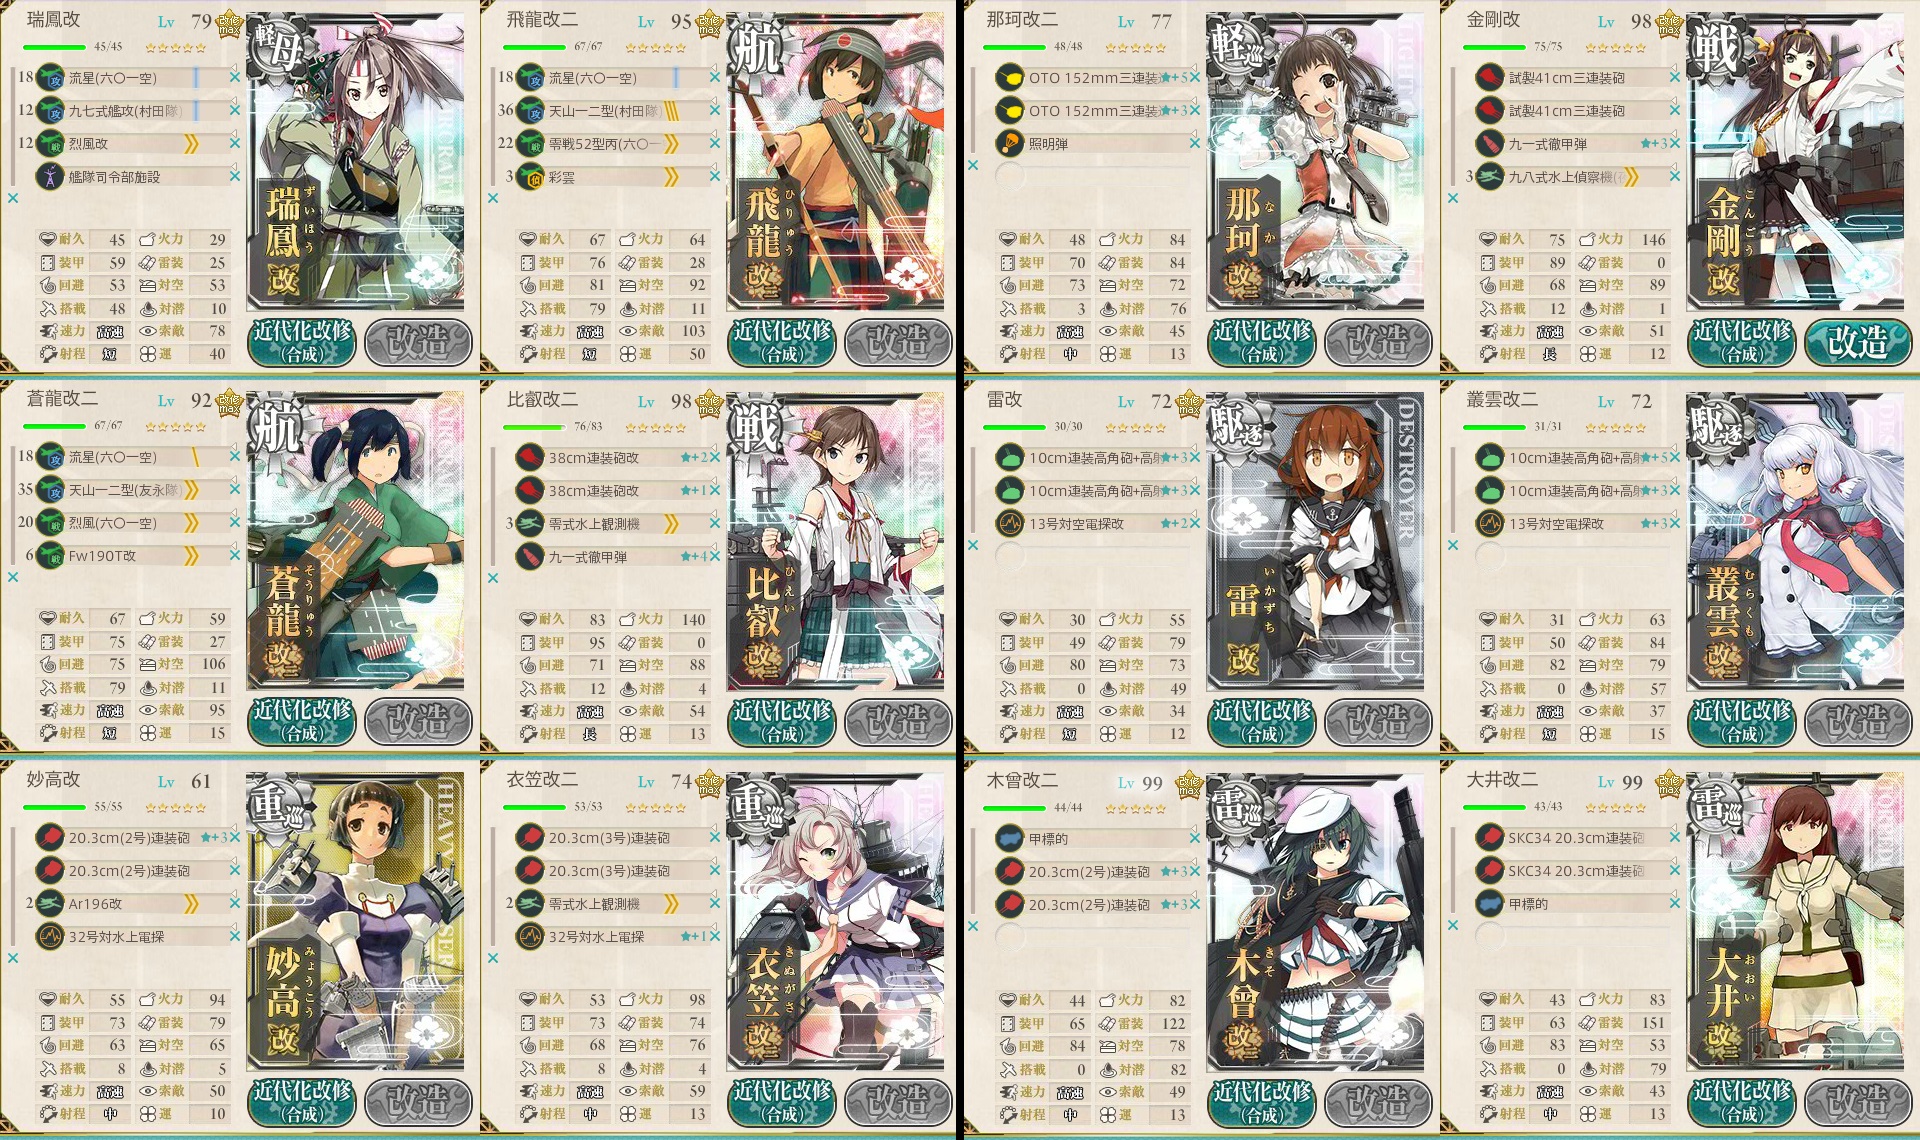Click 13号対空電探改 radar icon on 雷改
This screenshot has height=1140, width=1920.
click(x=1009, y=523)
